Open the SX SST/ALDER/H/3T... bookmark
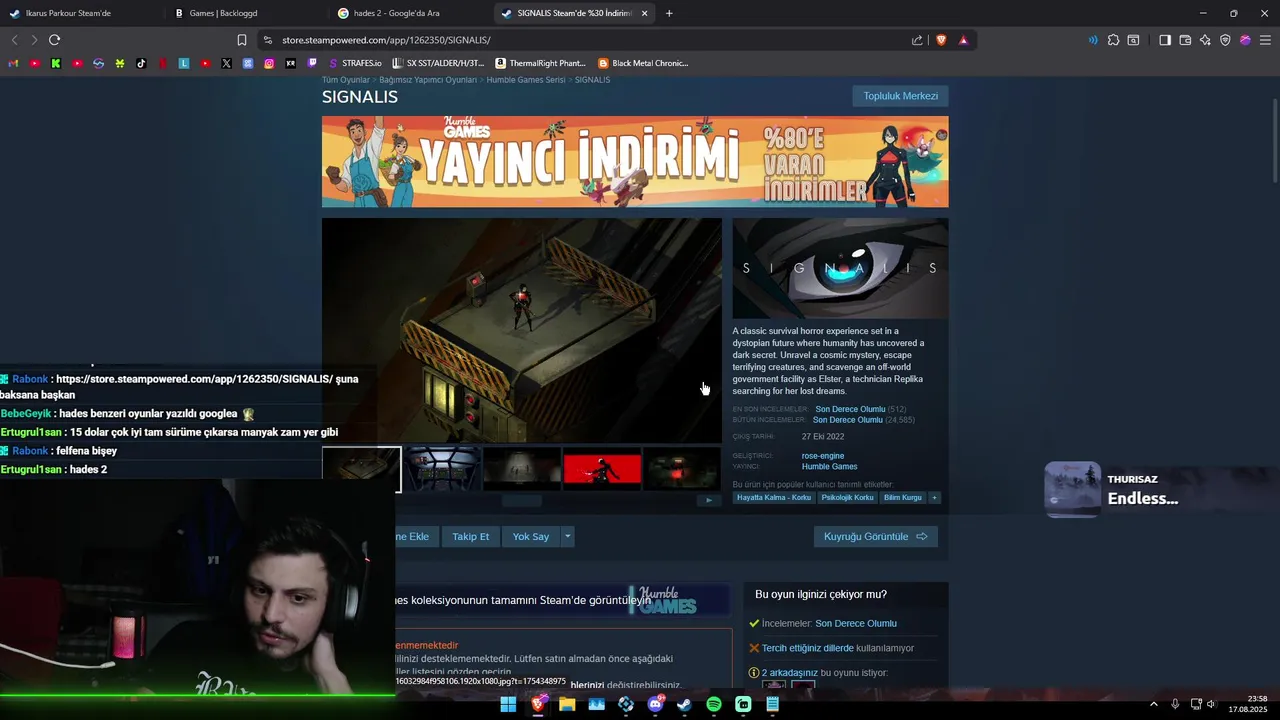 coord(438,63)
